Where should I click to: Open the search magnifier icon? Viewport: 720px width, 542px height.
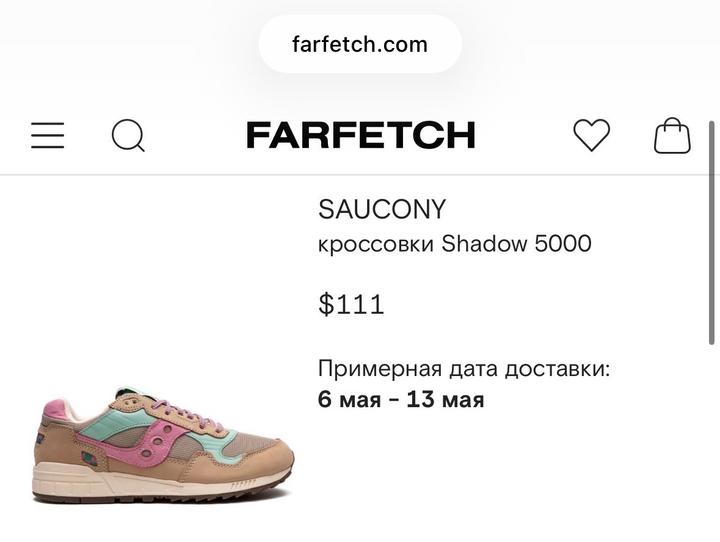click(x=129, y=135)
